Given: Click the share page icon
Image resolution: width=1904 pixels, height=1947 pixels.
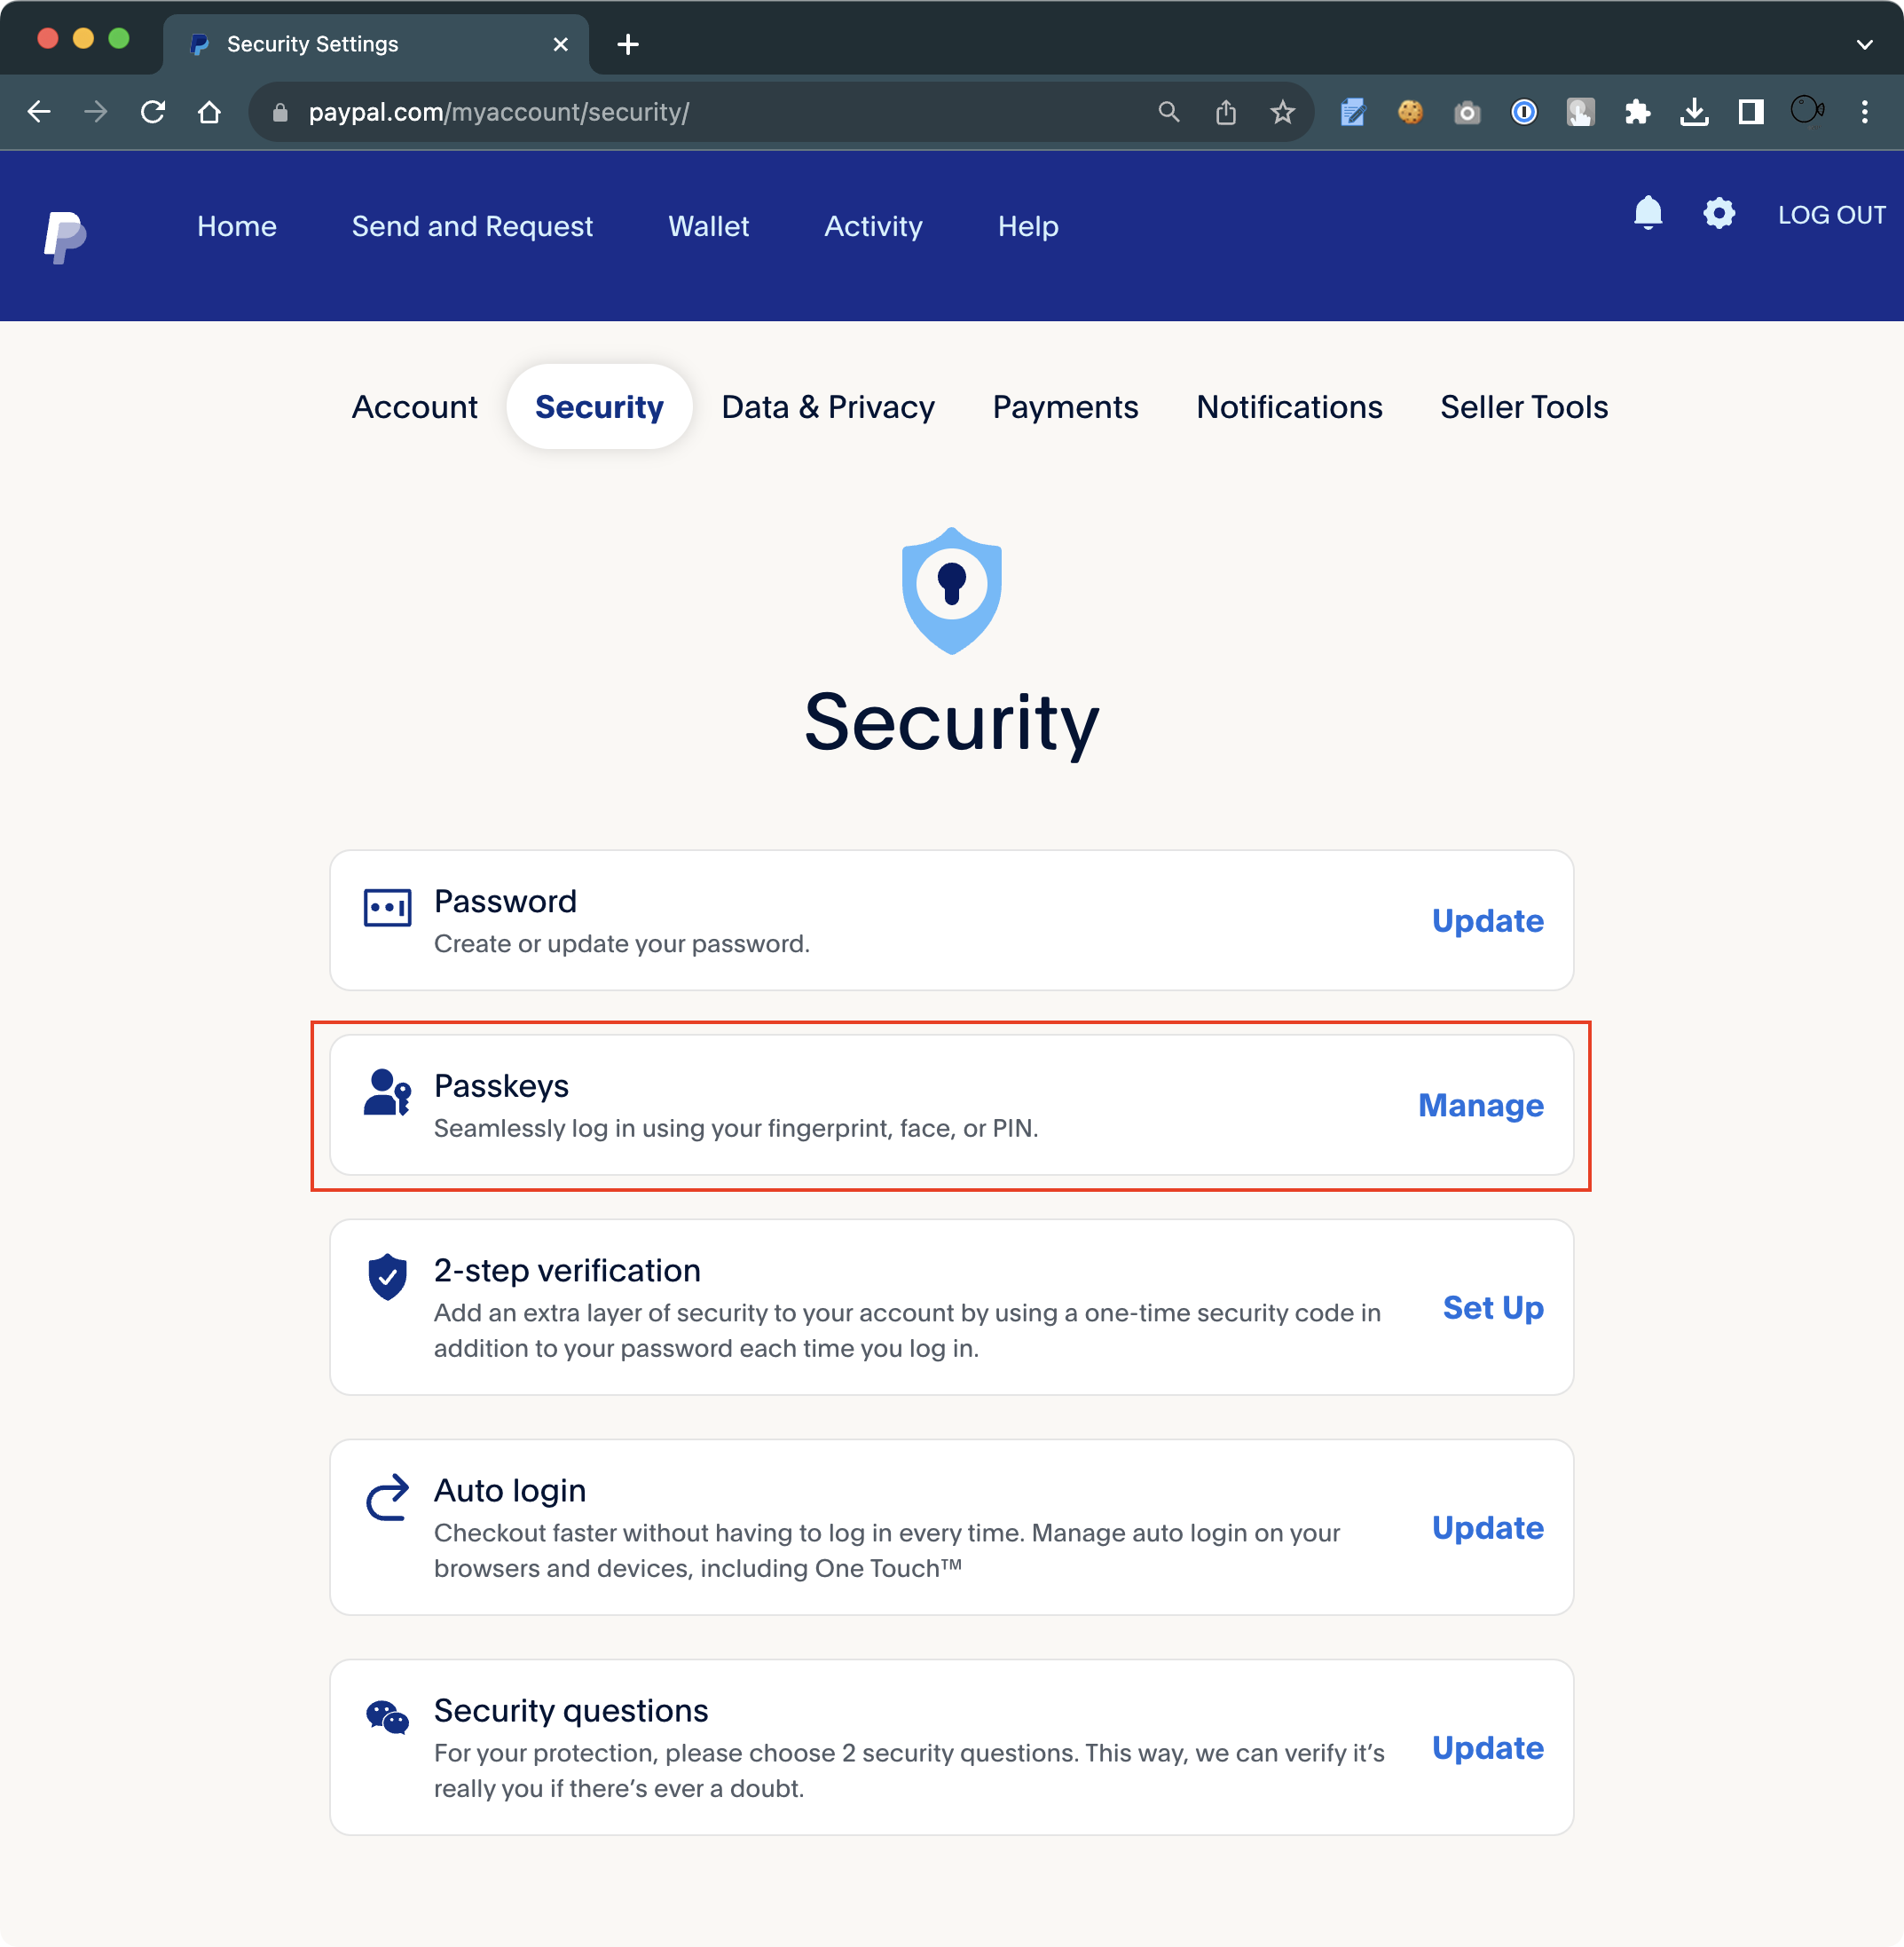Looking at the screenshot, I should 1225,112.
